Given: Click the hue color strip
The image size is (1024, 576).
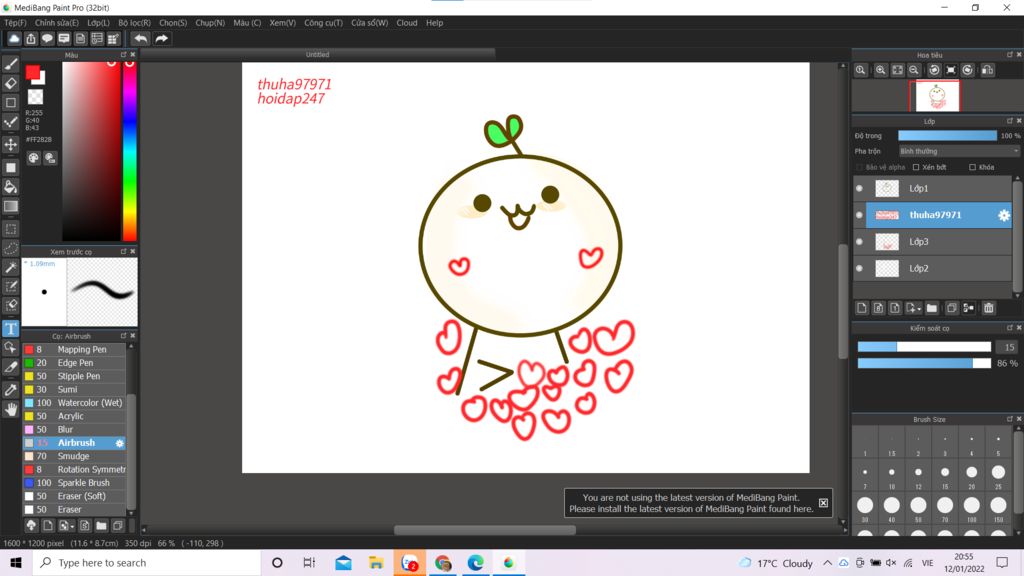Looking at the screenshot, I should pos(130,151).
